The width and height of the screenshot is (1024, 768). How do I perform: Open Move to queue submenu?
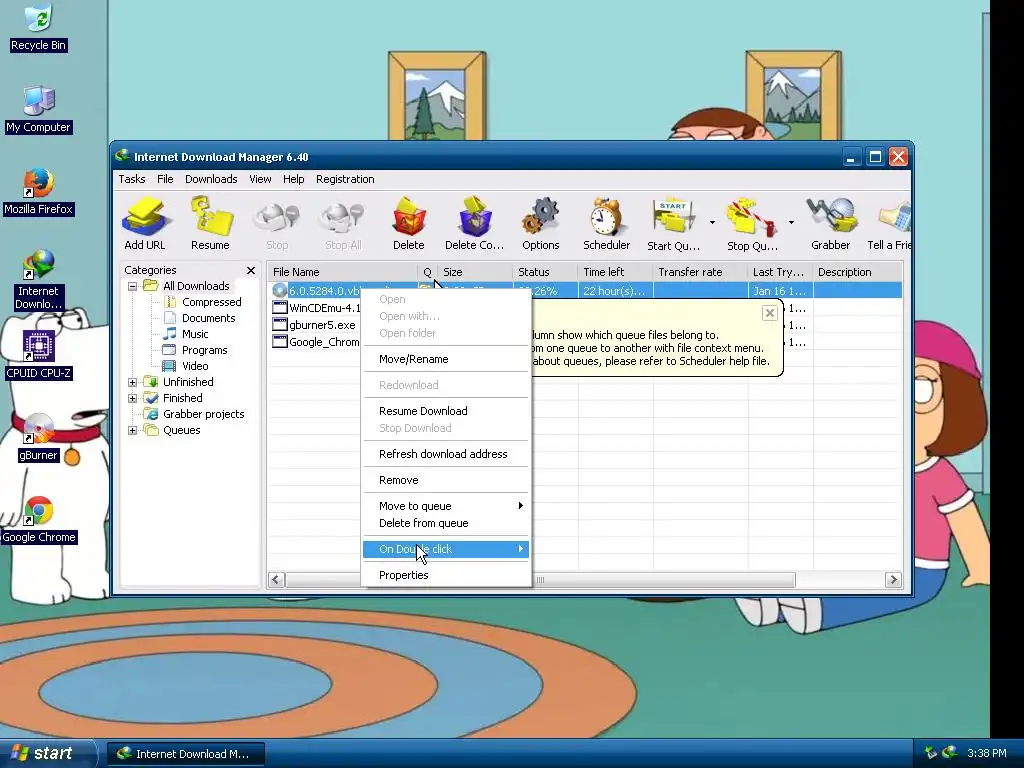click(x=445, y=506)
